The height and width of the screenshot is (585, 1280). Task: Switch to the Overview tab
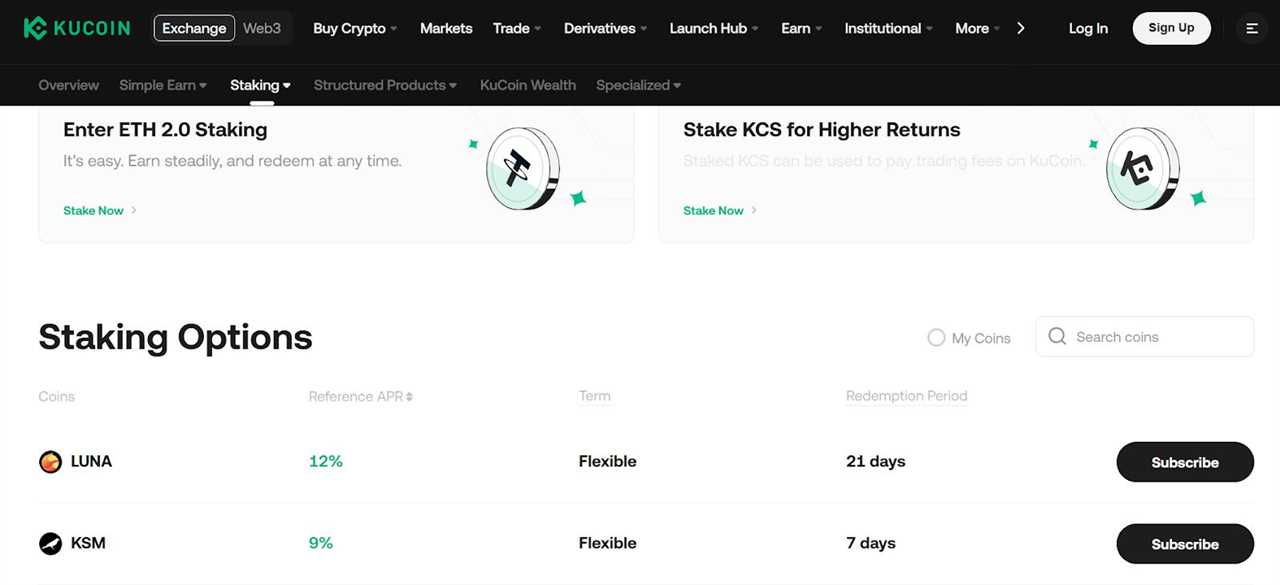(x=68, y=85)
